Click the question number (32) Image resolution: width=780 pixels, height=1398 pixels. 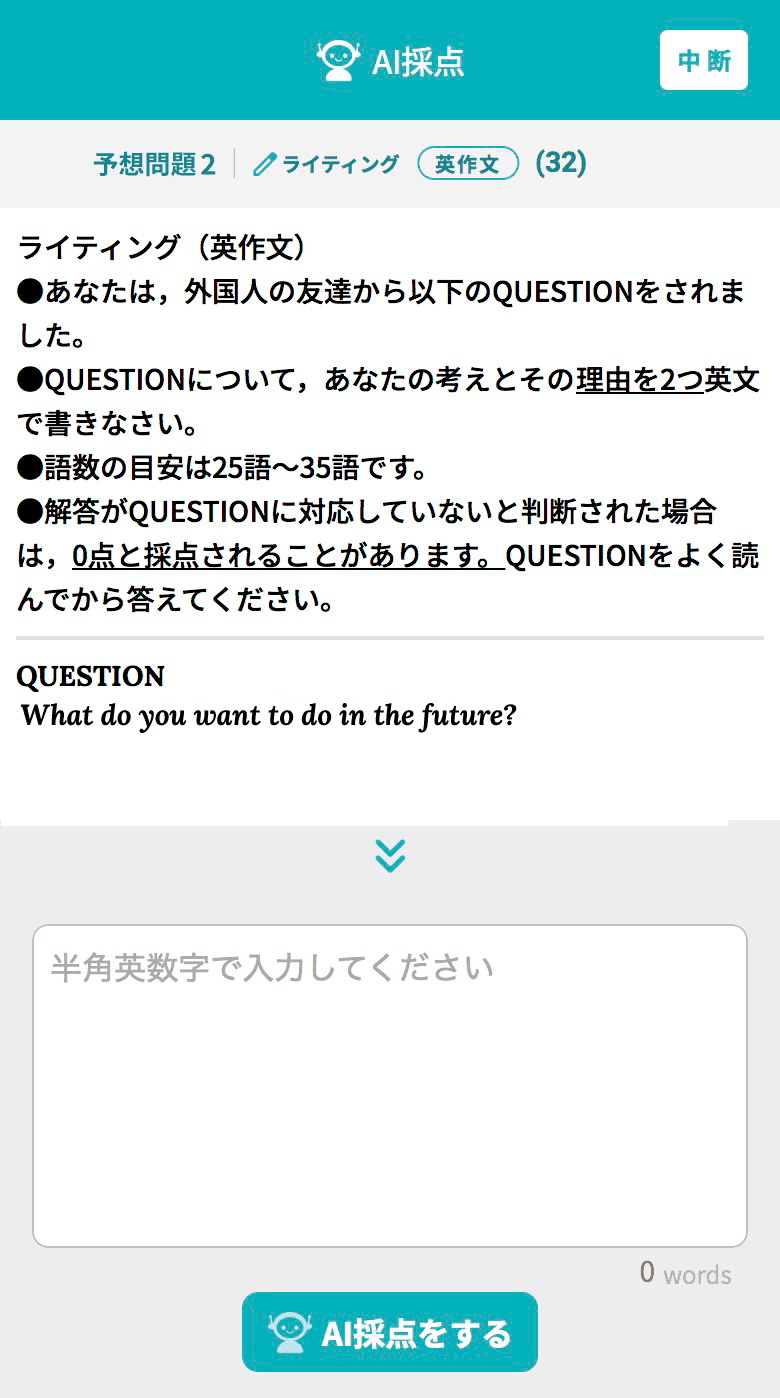coord(561,162)
